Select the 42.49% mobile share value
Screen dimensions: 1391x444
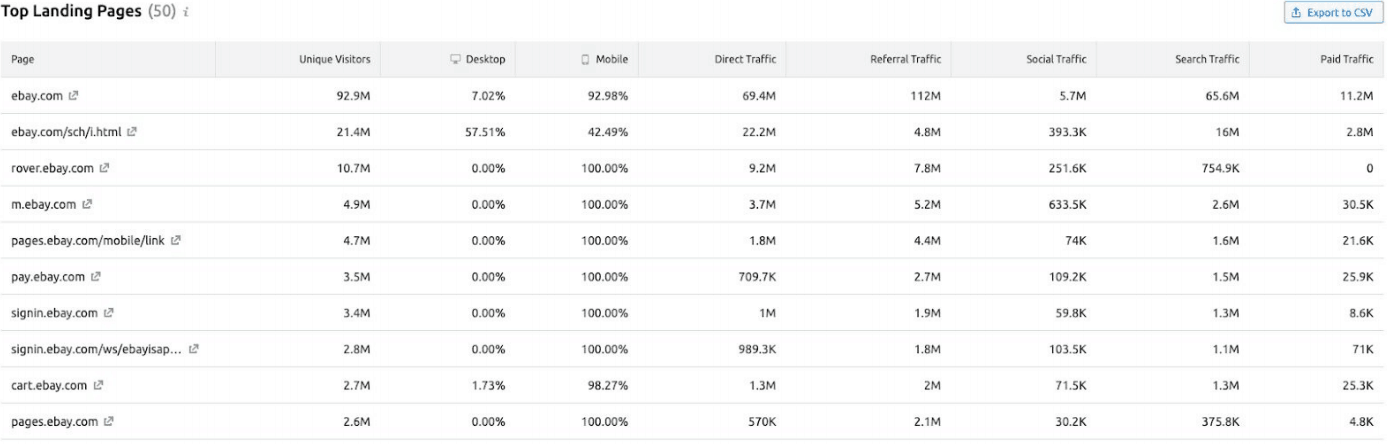click(608, 132)
